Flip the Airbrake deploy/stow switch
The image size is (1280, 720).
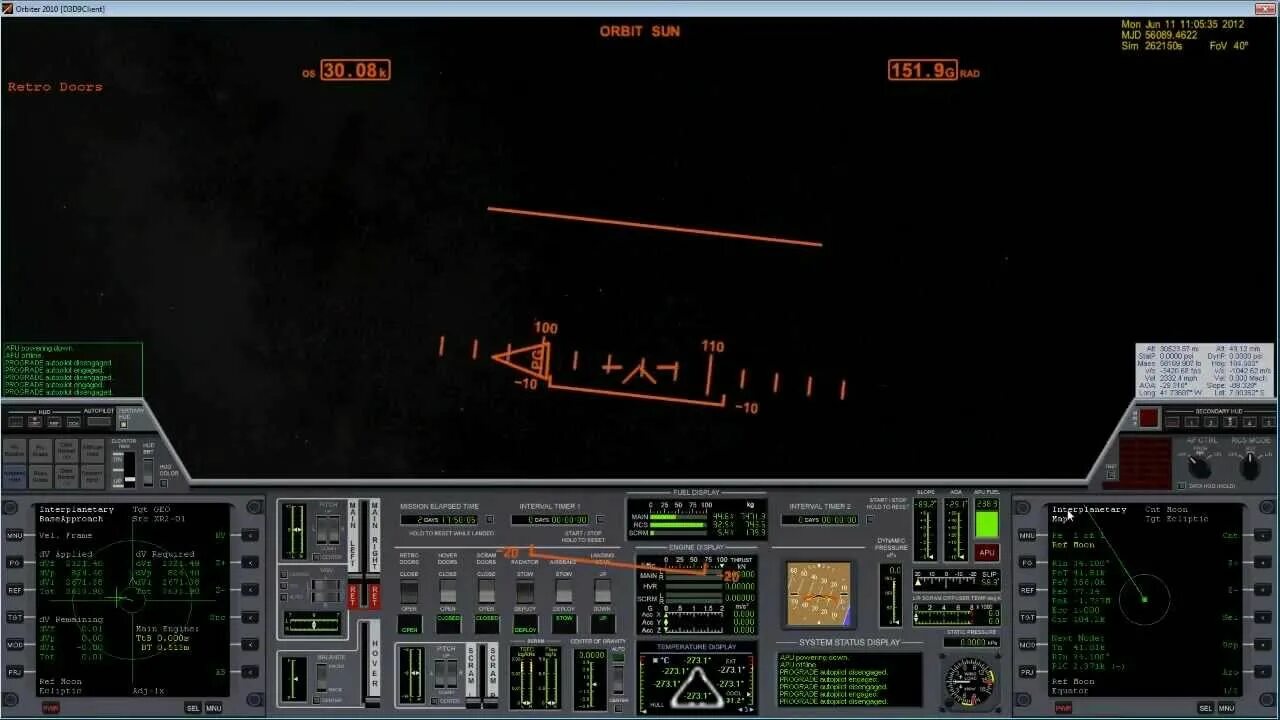(x=564, y=591)
